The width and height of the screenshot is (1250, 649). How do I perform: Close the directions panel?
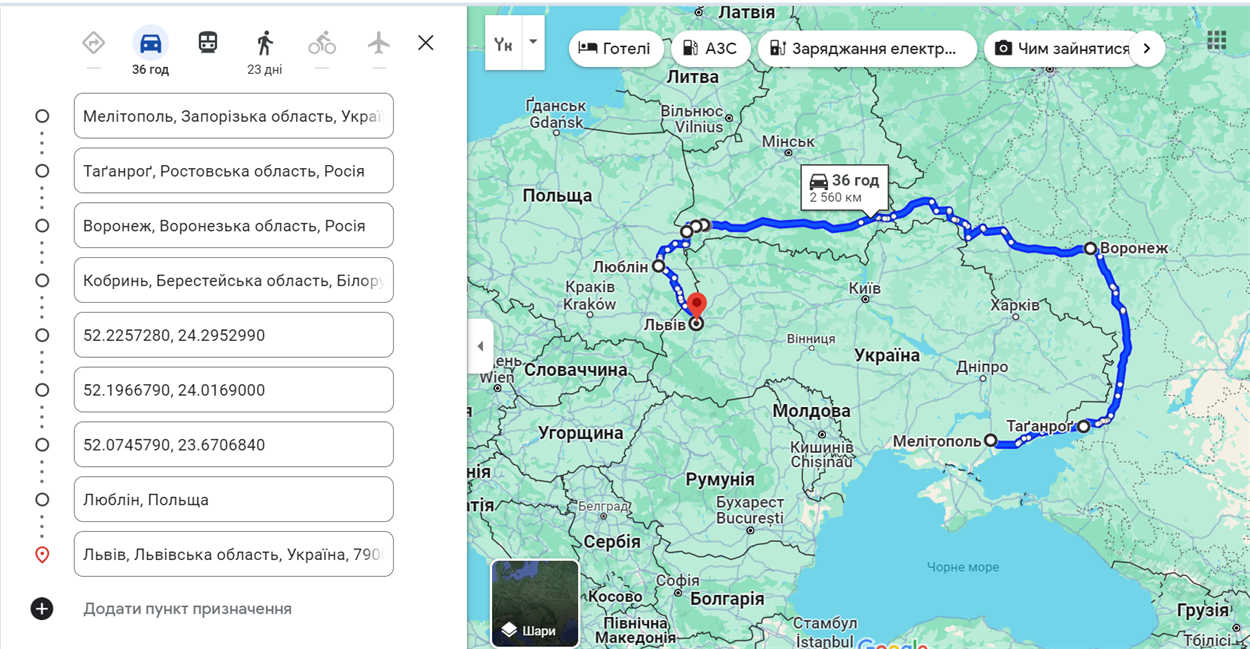tap(426, 43)
